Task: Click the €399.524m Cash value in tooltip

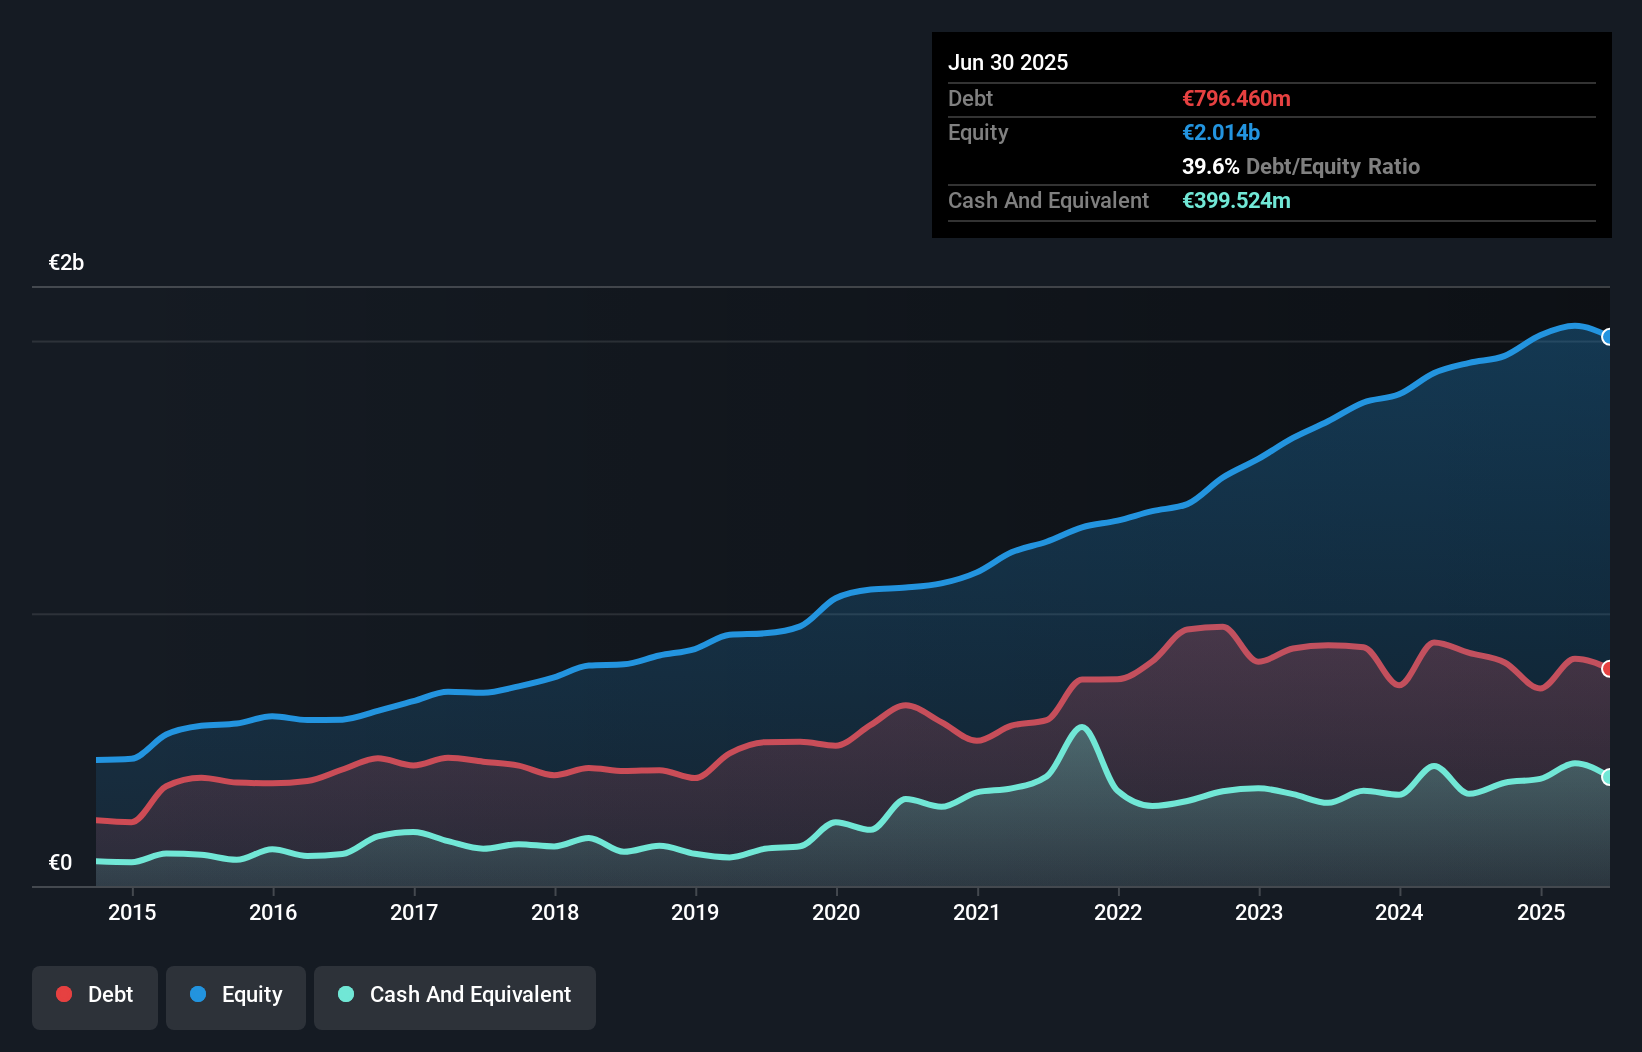Action: click(1236, 200)
